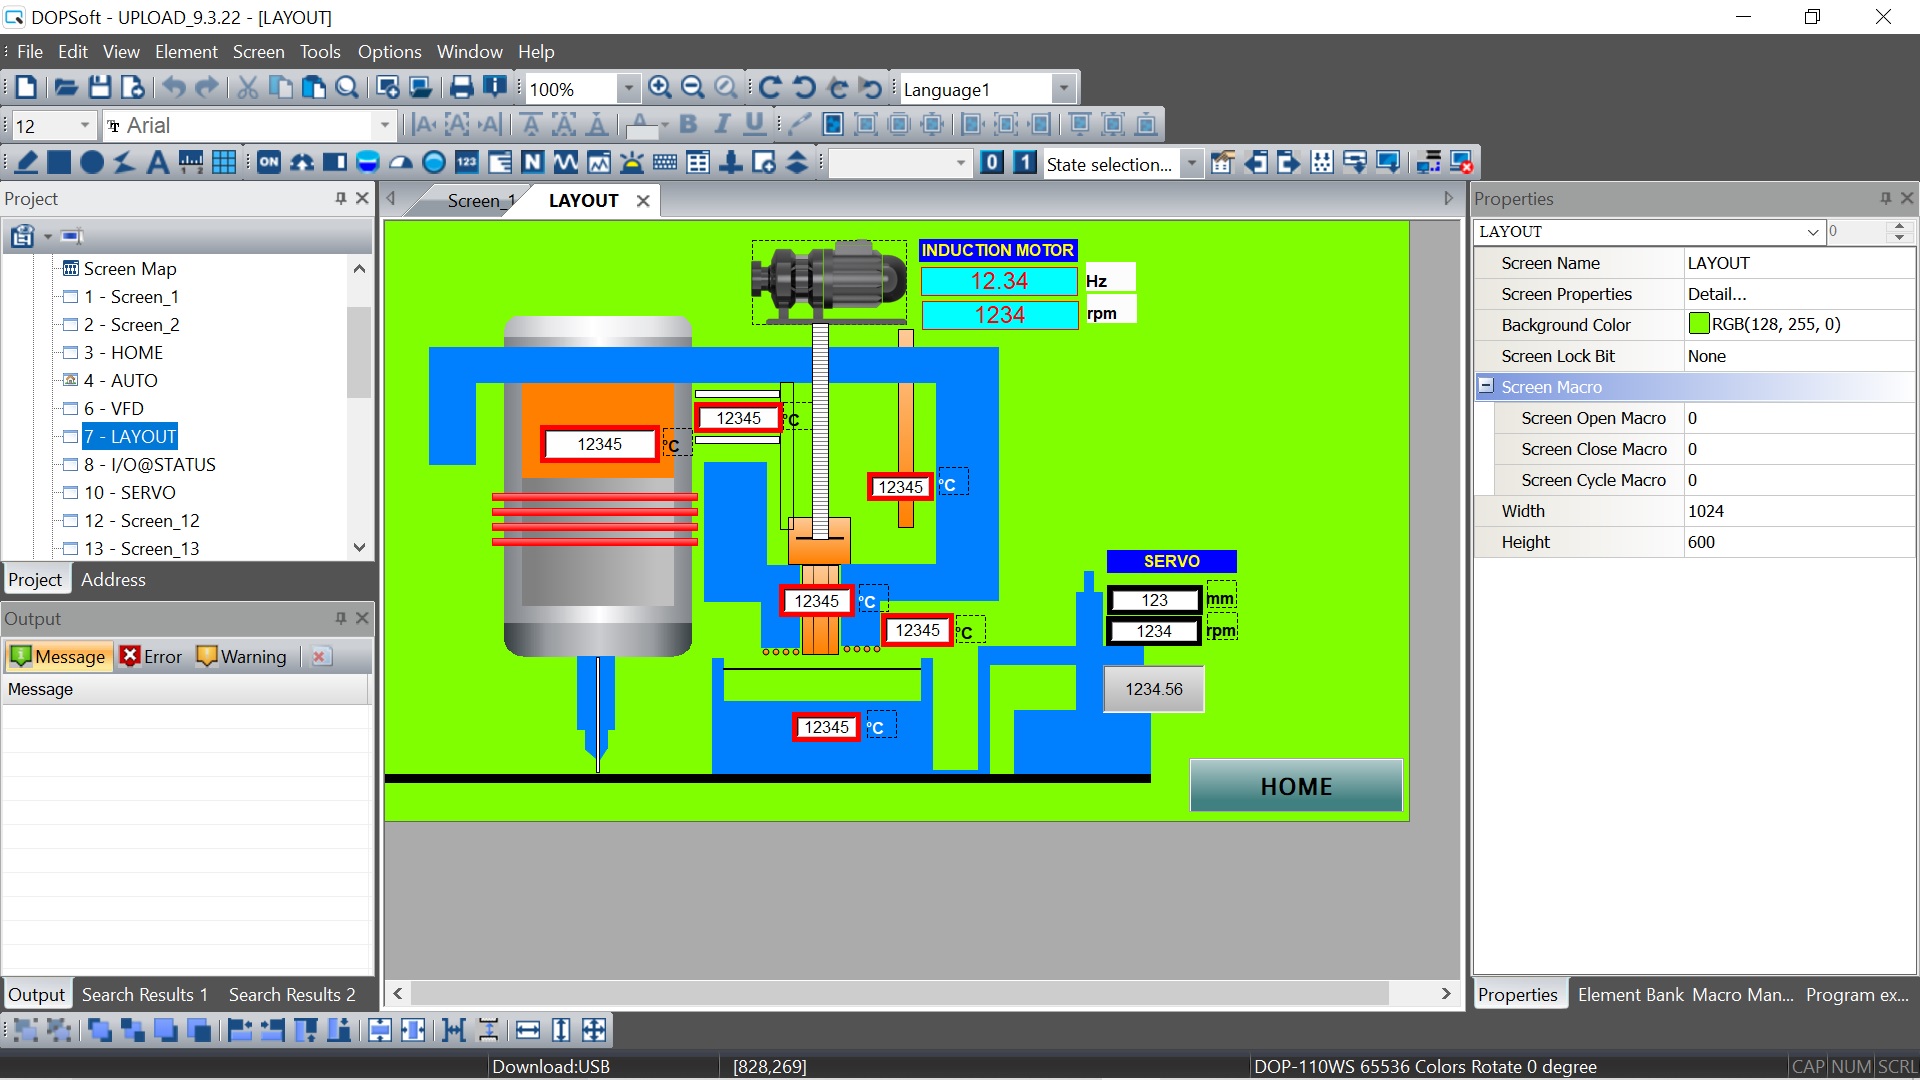The height and width of the screenshot is (1080, 1920).
Task: Open the Element menu
Action: (186, 52)
